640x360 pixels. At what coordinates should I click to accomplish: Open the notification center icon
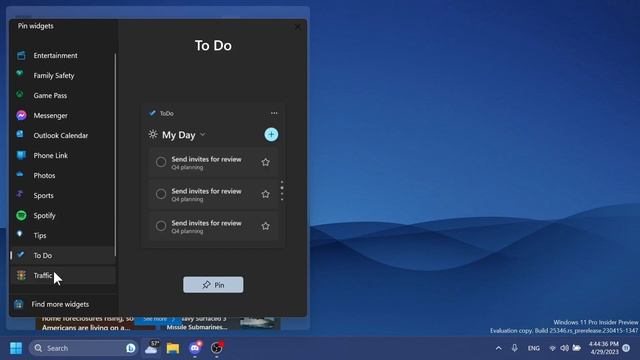point(626,348)
